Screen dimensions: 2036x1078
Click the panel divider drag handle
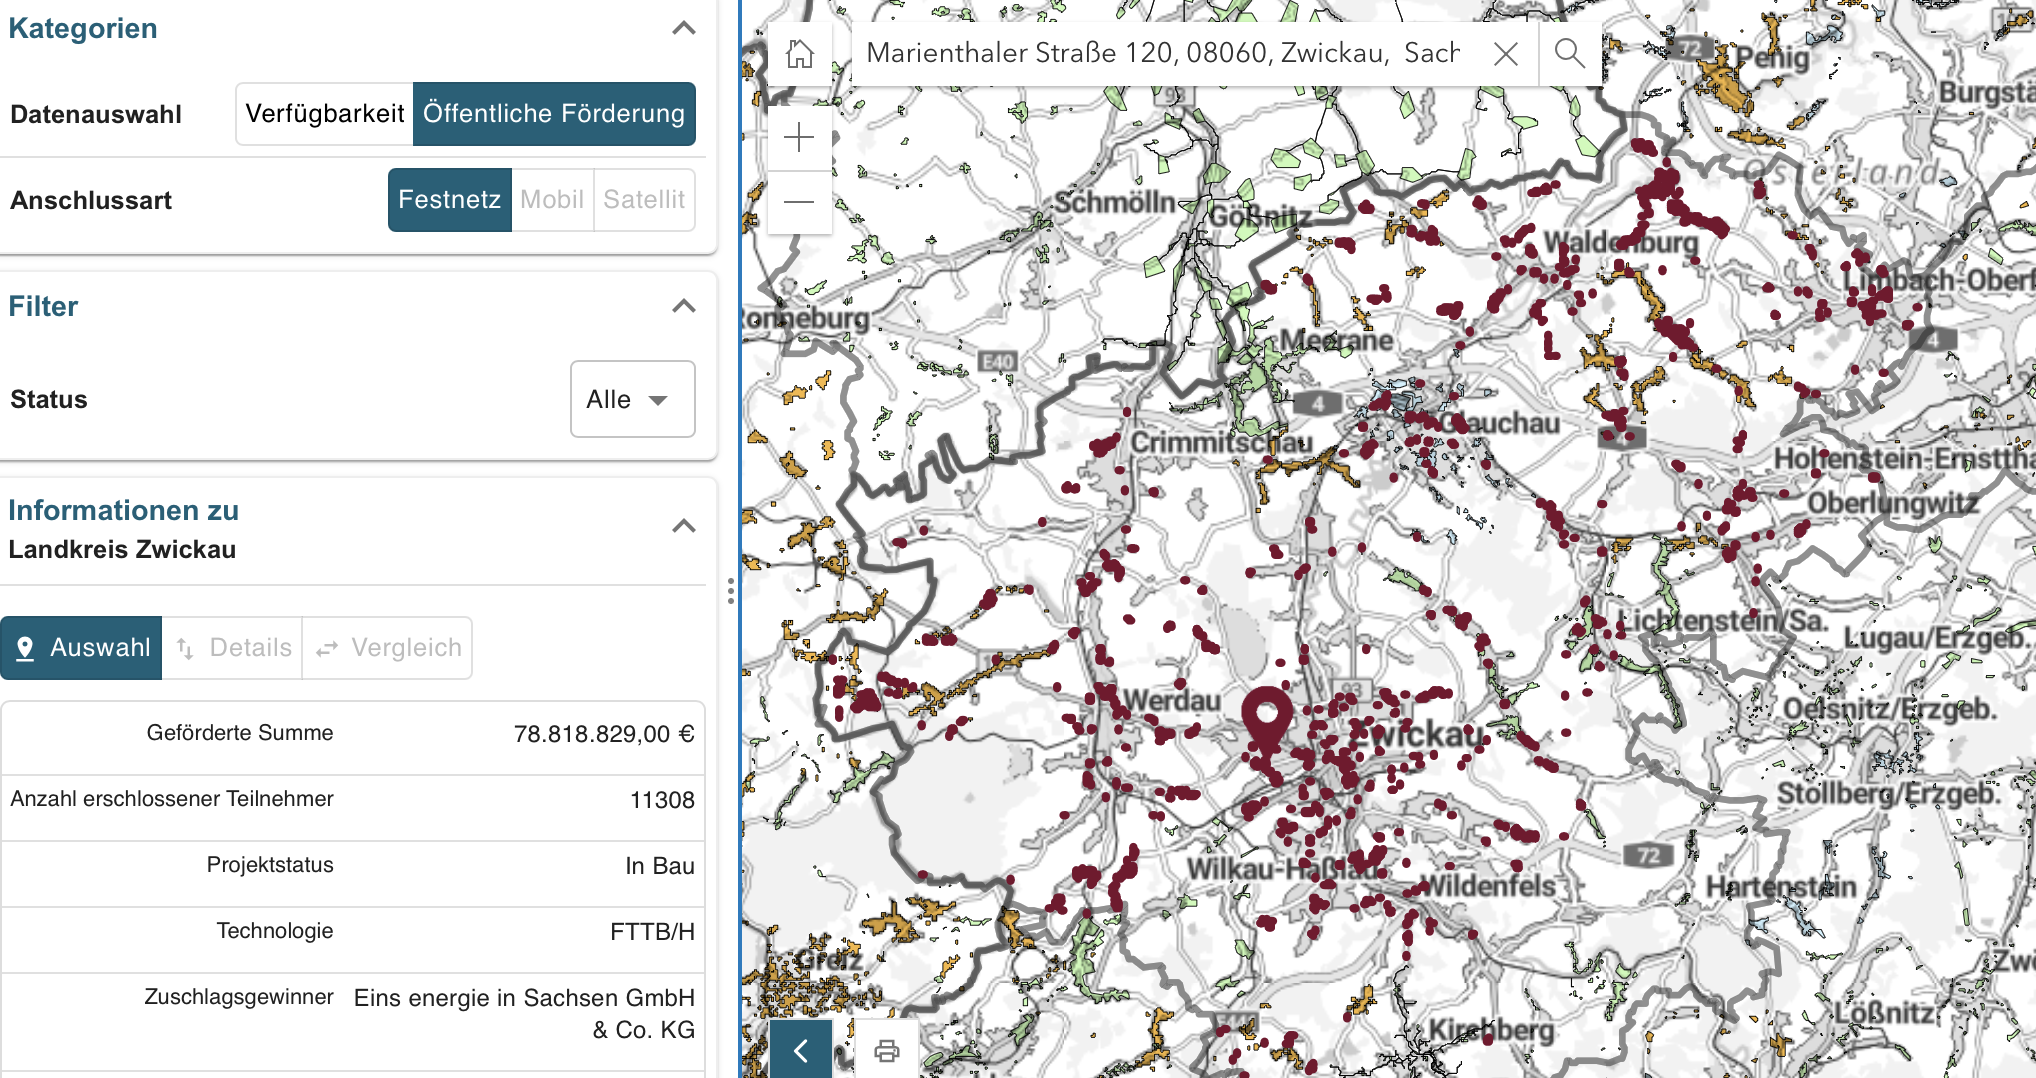click(731, 591)
